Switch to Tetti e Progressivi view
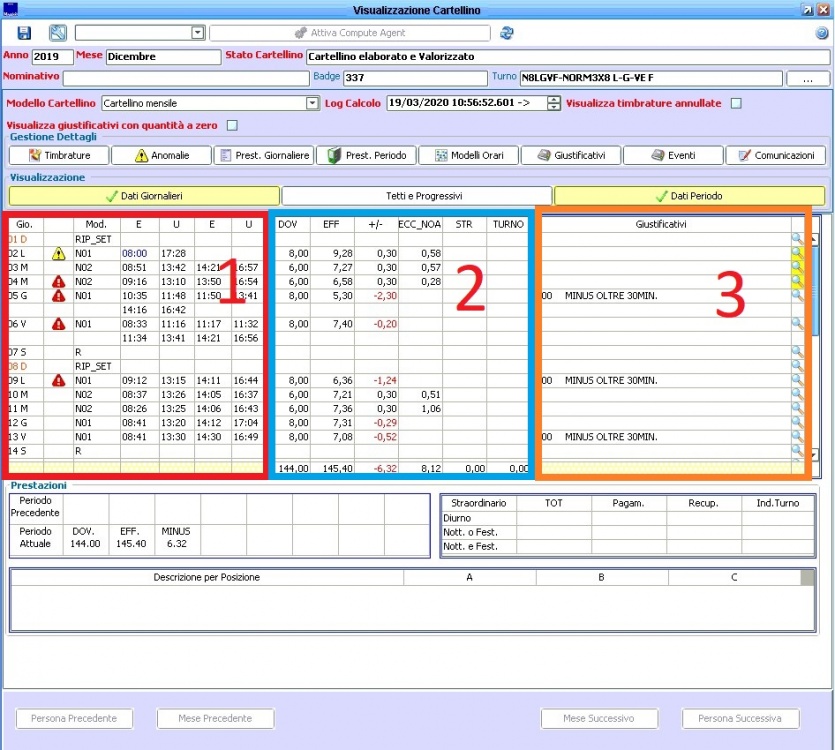The width and height of the screenshot is (835, 750). pos(417,196)
